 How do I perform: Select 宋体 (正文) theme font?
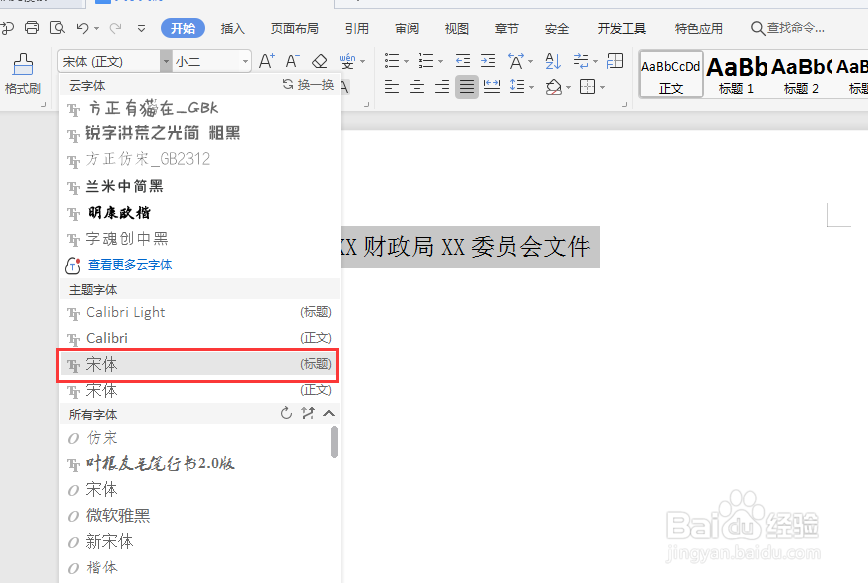pos(200,390)
